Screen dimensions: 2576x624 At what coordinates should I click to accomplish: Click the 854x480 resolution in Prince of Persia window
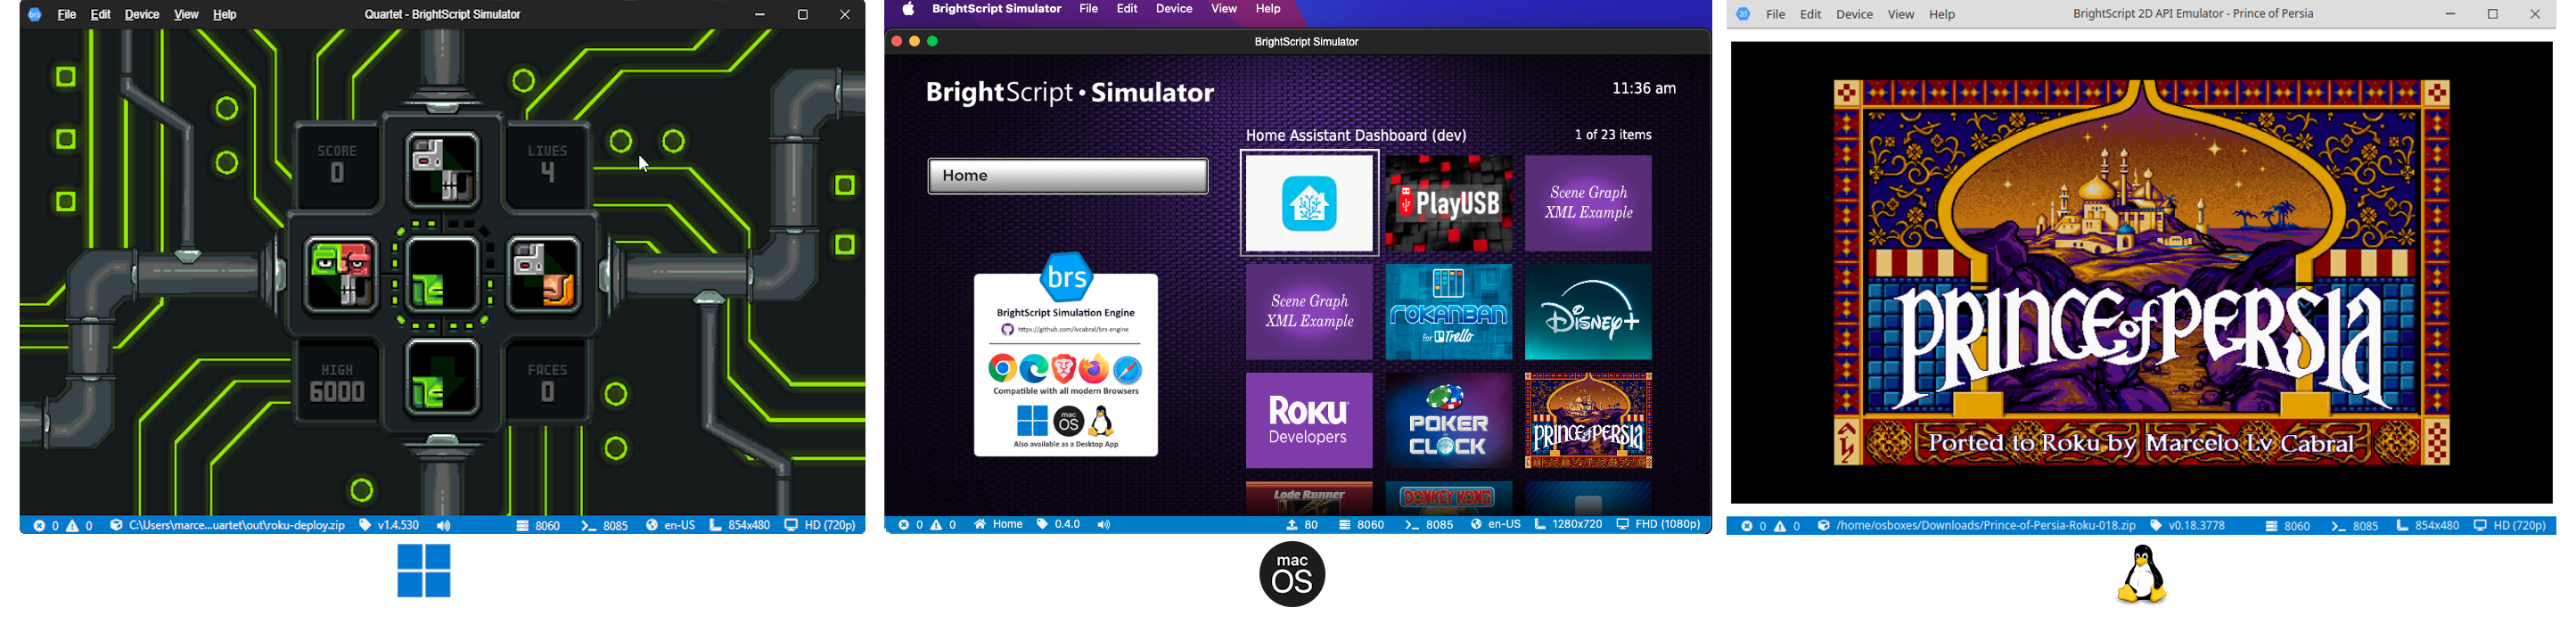2428,527
